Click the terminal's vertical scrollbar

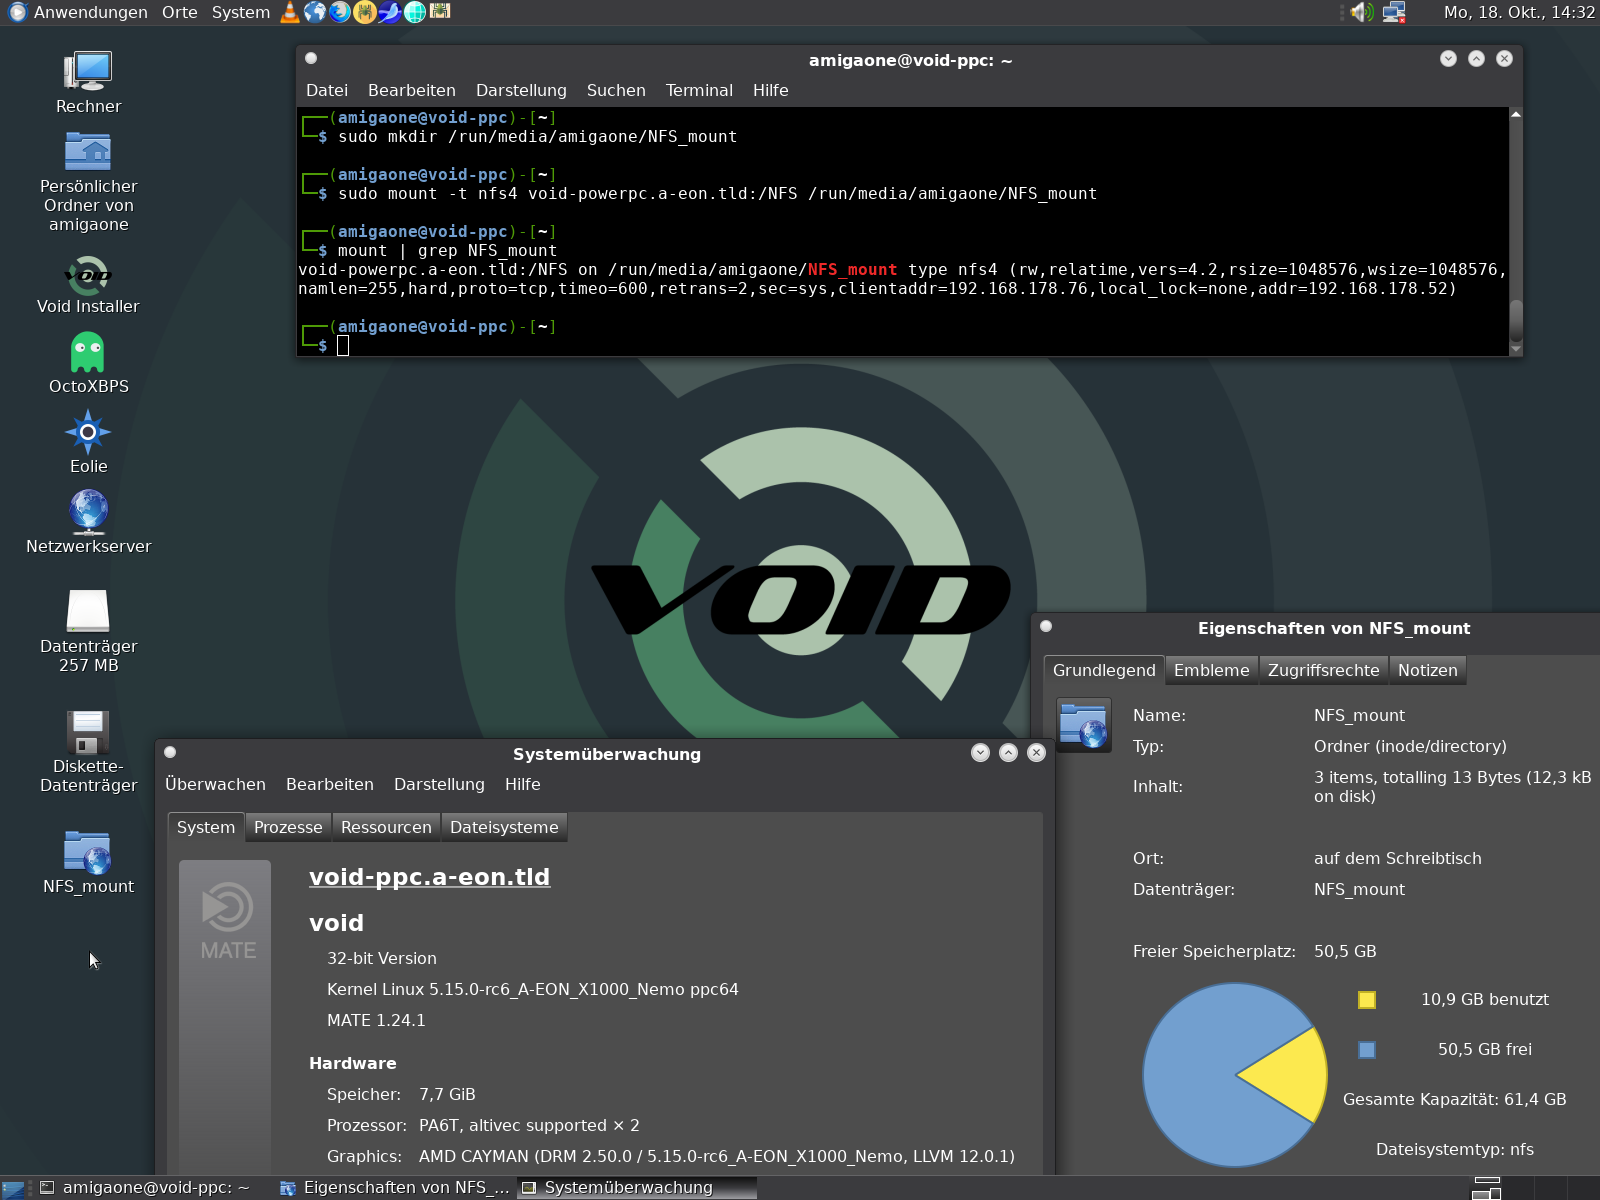1516,232
